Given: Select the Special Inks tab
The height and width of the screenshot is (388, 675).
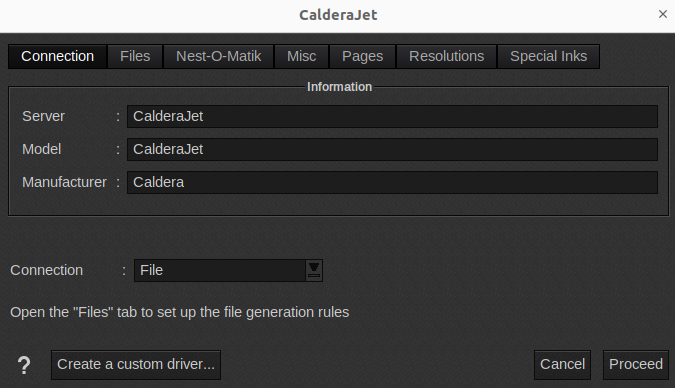Looking at the screenshot, I should [548, 56].
